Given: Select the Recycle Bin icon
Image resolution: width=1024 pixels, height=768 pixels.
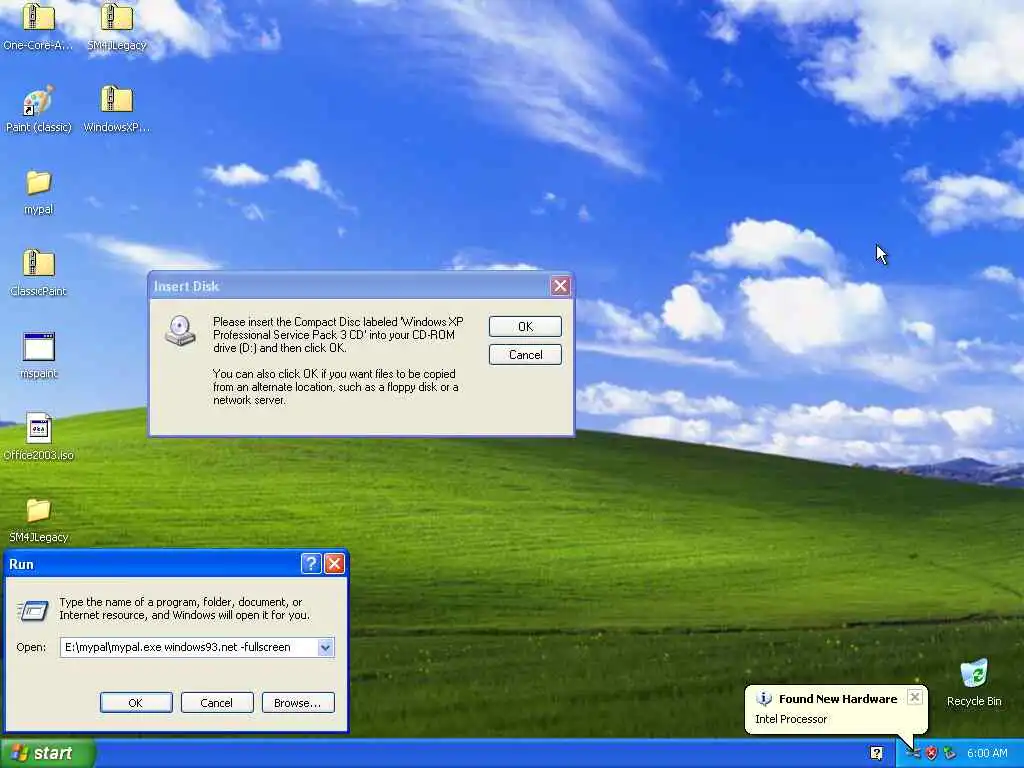Looking at the screenshot, I should [x=974, y=673].
